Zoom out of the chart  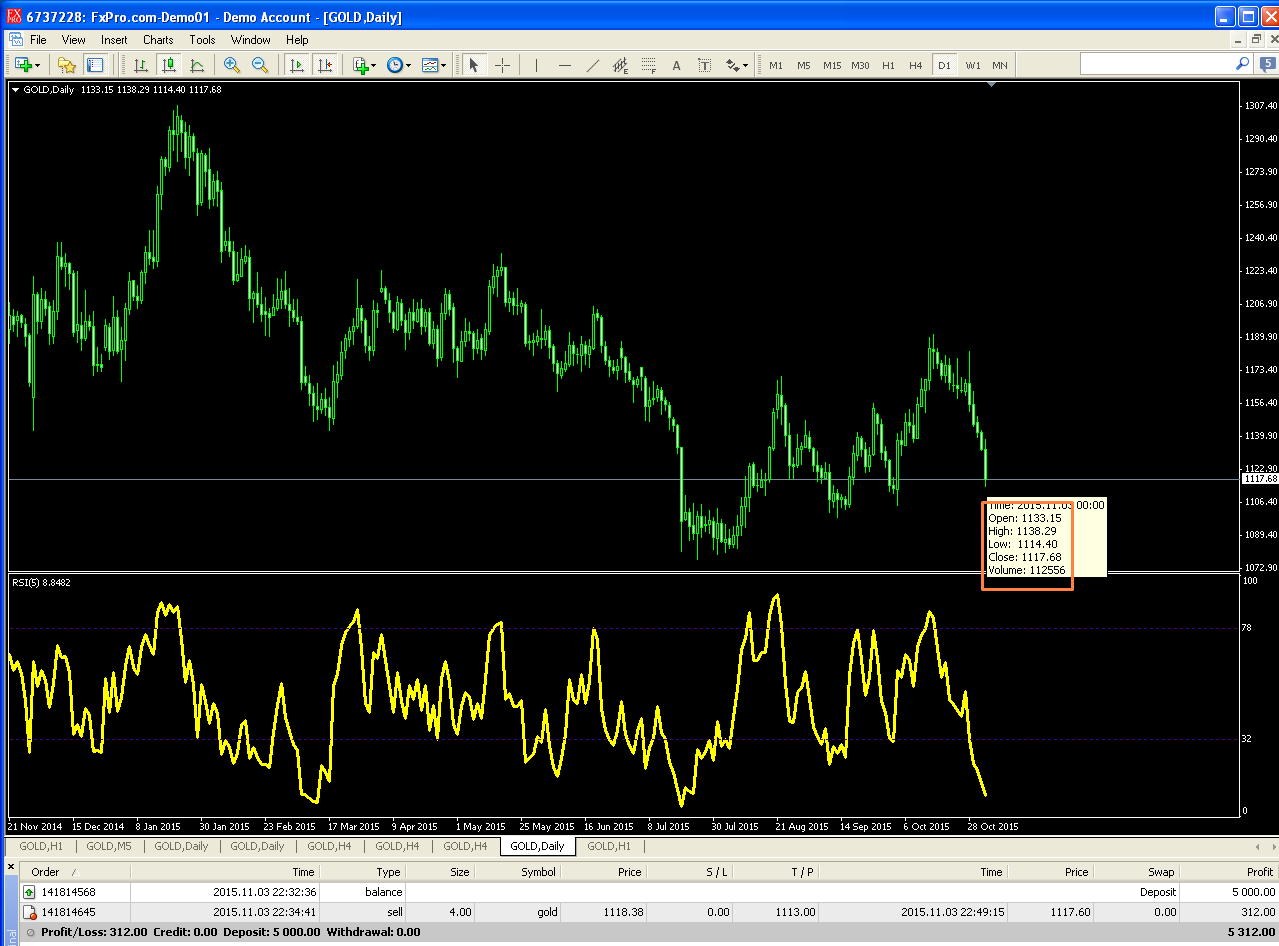(x=260, y=65)
